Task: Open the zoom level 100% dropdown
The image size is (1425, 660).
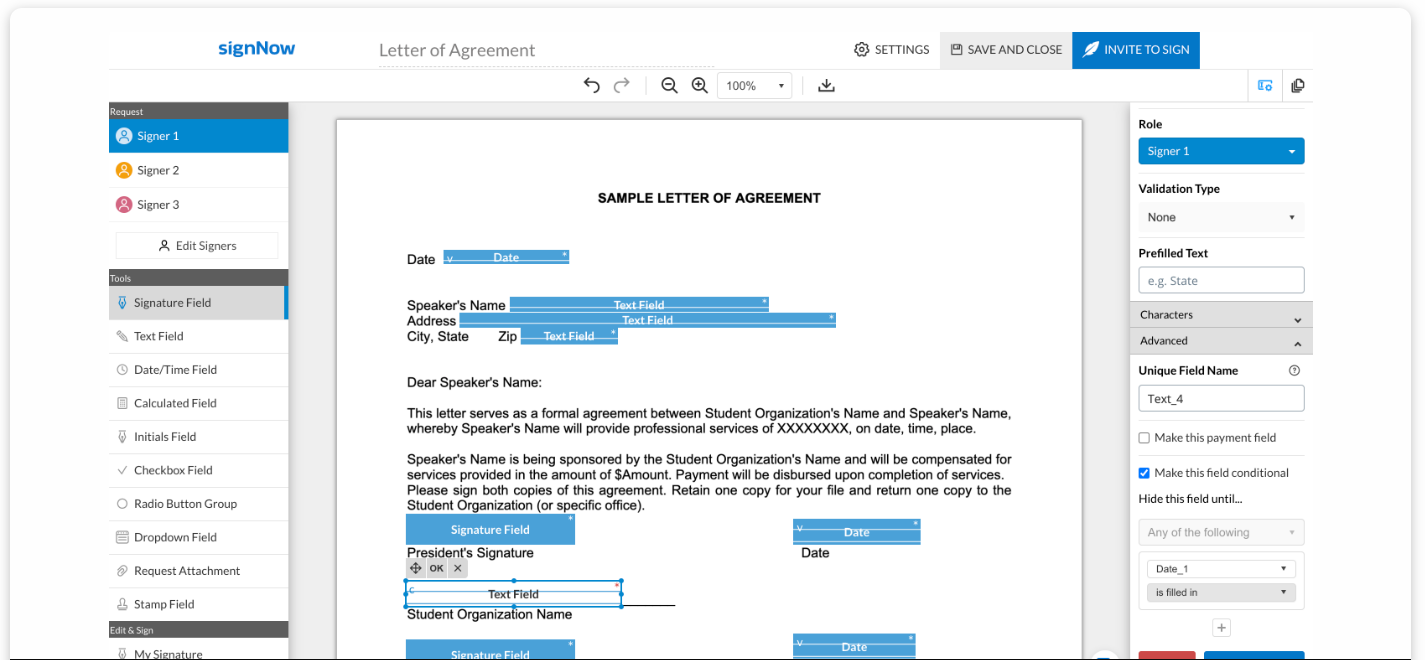Action: coord(754,86)
